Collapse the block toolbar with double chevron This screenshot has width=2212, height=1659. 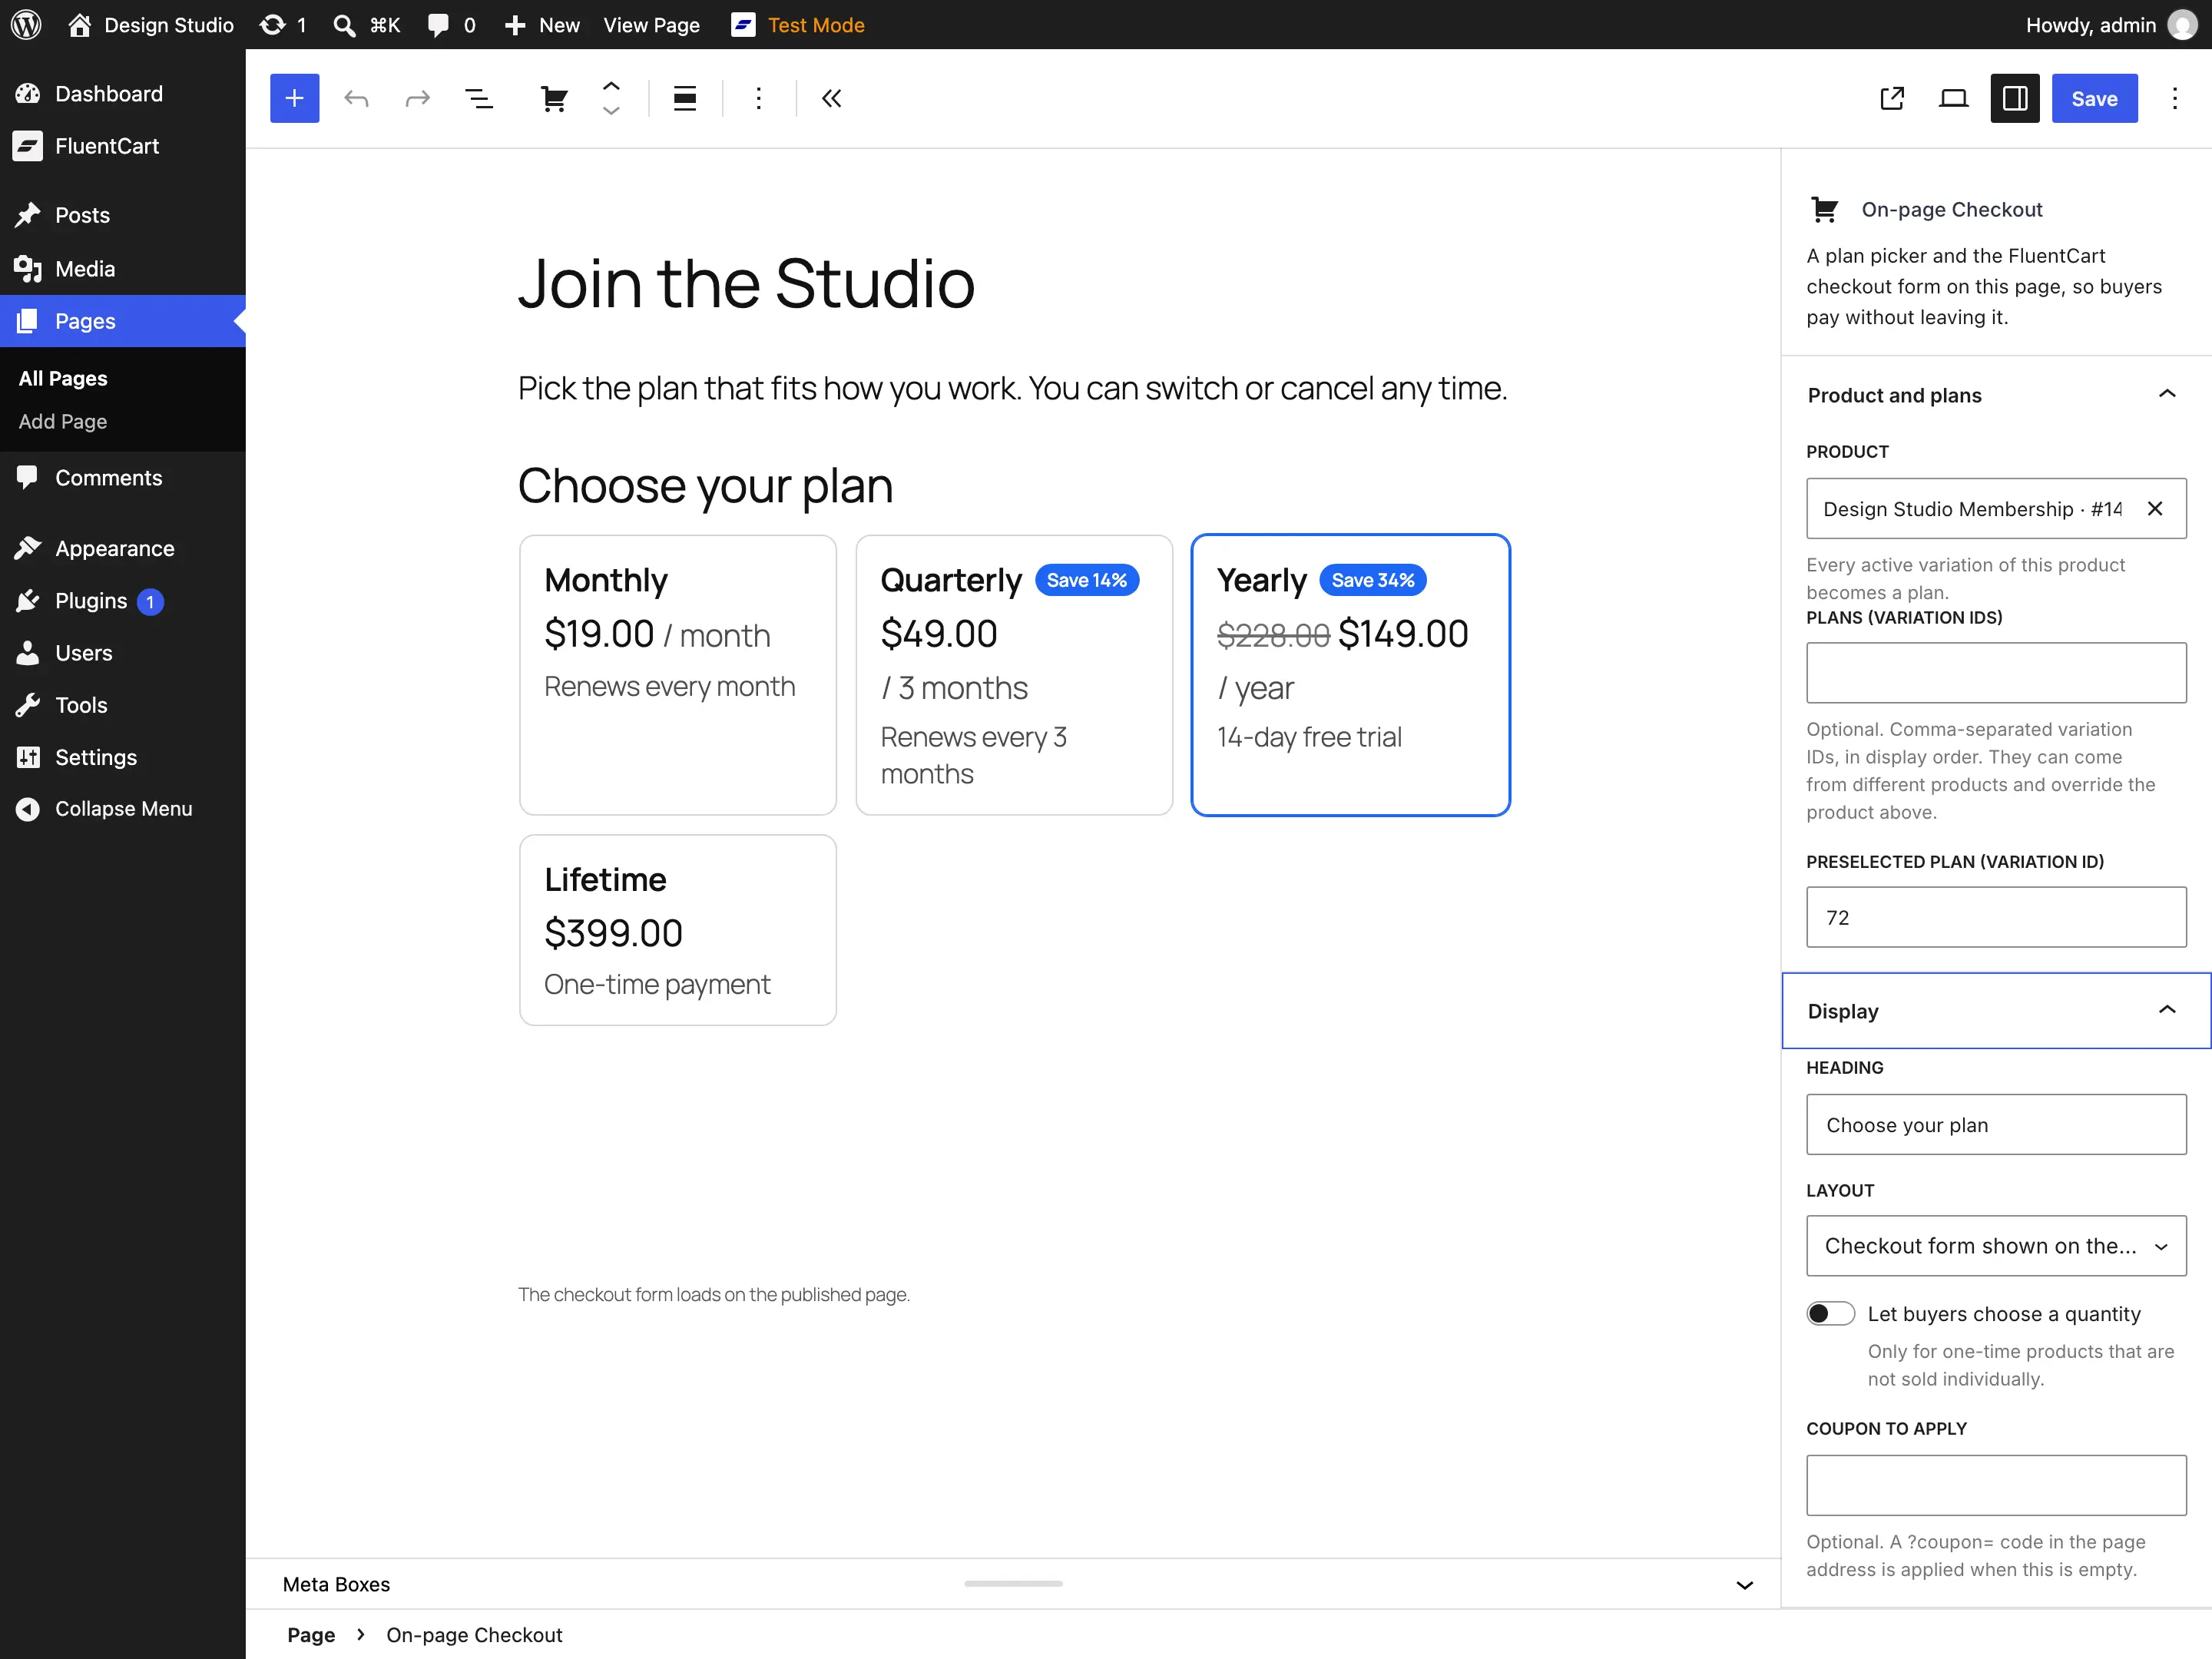(831, 98)
